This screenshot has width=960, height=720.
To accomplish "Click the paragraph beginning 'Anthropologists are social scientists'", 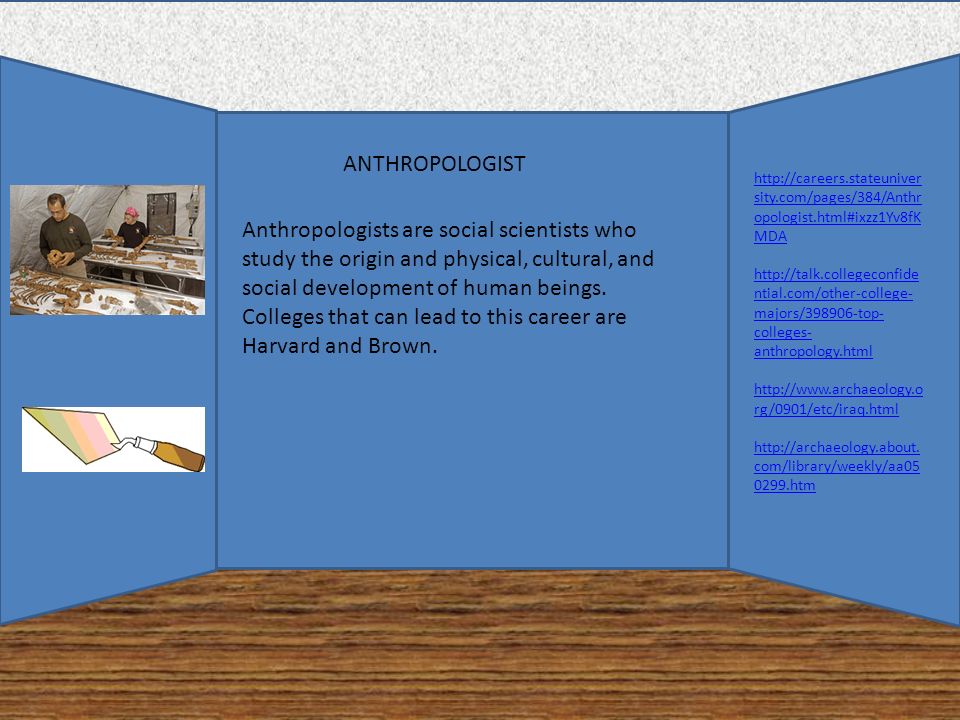I will tap(448, 288).
